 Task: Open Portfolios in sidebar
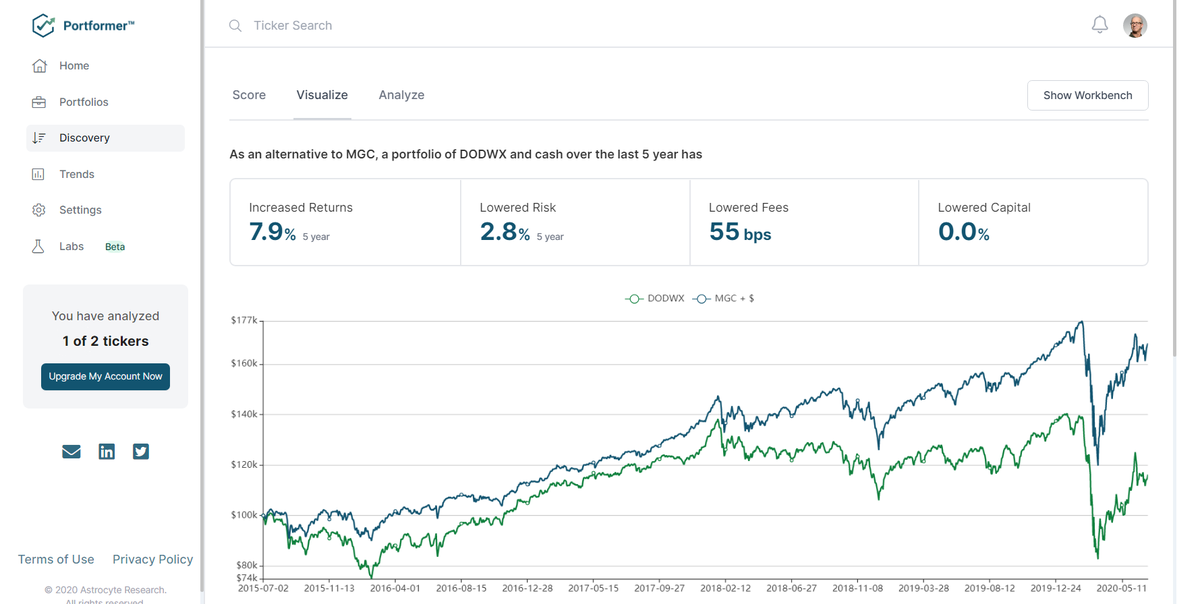84,102
